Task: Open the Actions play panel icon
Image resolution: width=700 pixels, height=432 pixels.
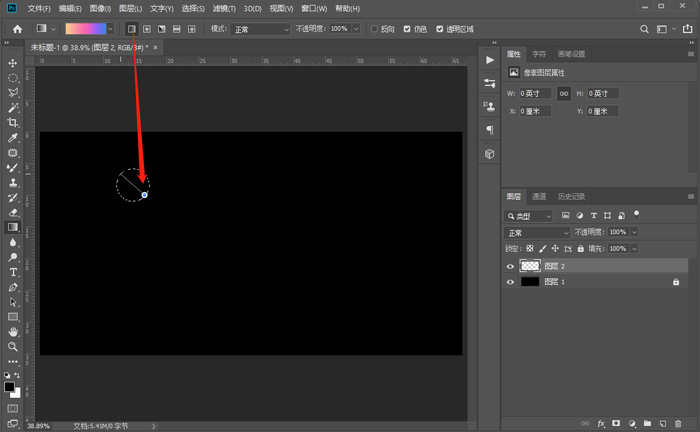Action: pyautogui.click(x=490, y=60)
